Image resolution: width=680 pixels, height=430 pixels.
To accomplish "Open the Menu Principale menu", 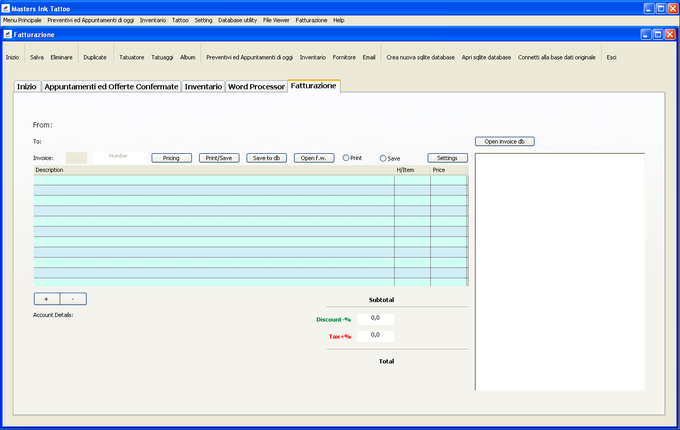I will [x=23, y=20].
